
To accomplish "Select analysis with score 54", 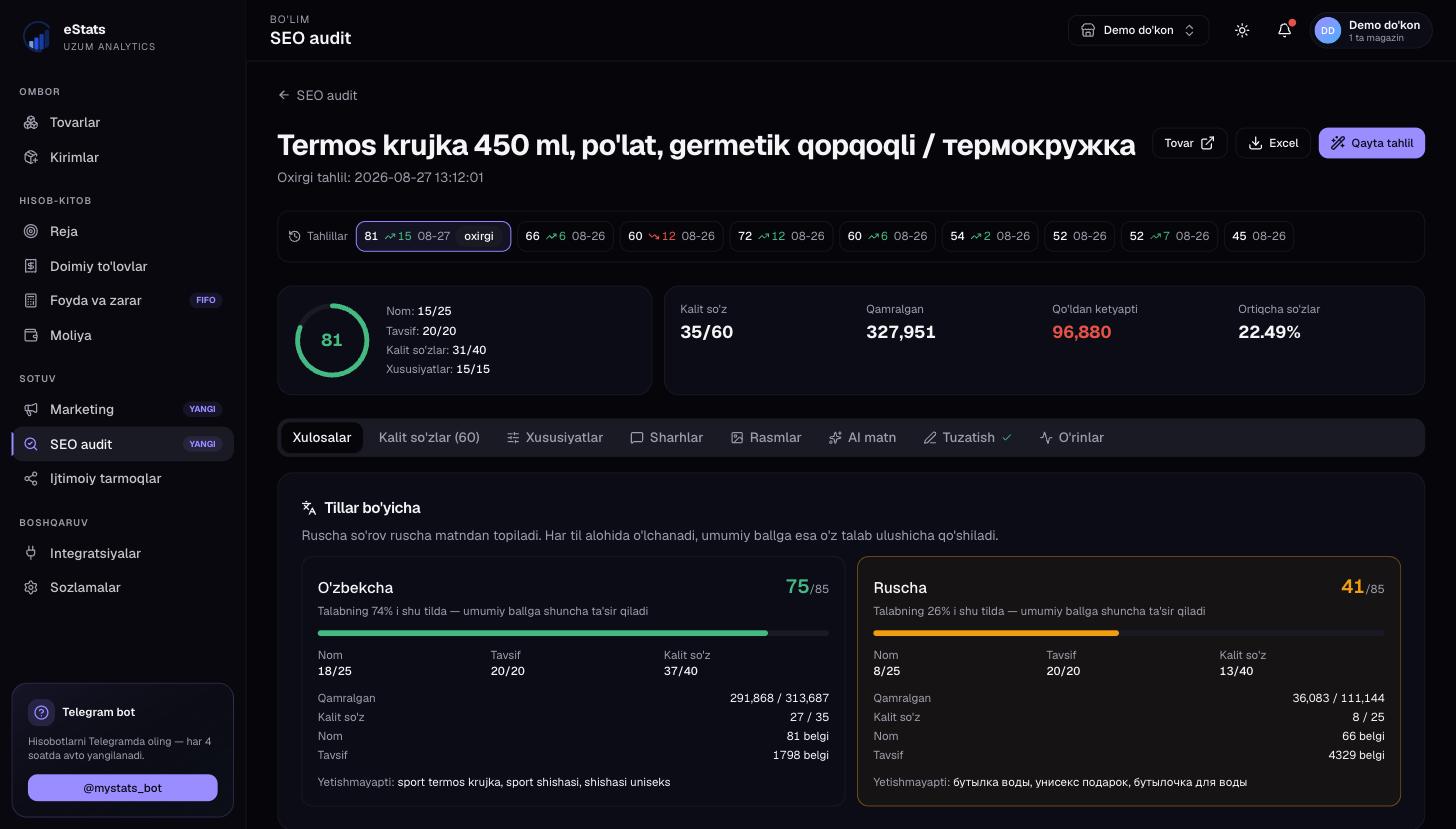I will (x=990, y=236).
